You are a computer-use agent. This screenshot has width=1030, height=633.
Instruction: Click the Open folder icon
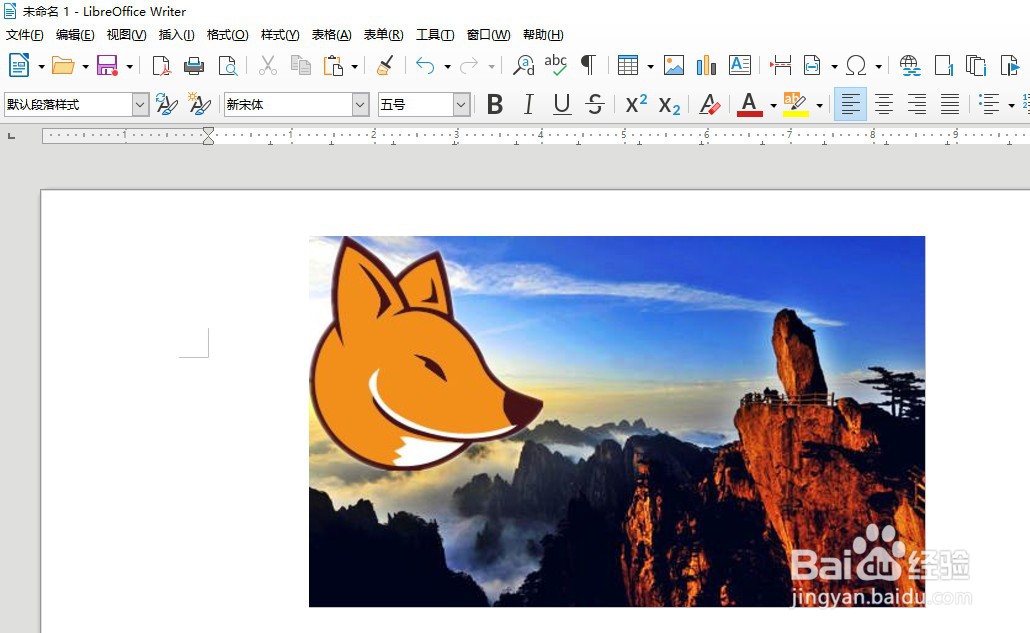coord(63,66)
